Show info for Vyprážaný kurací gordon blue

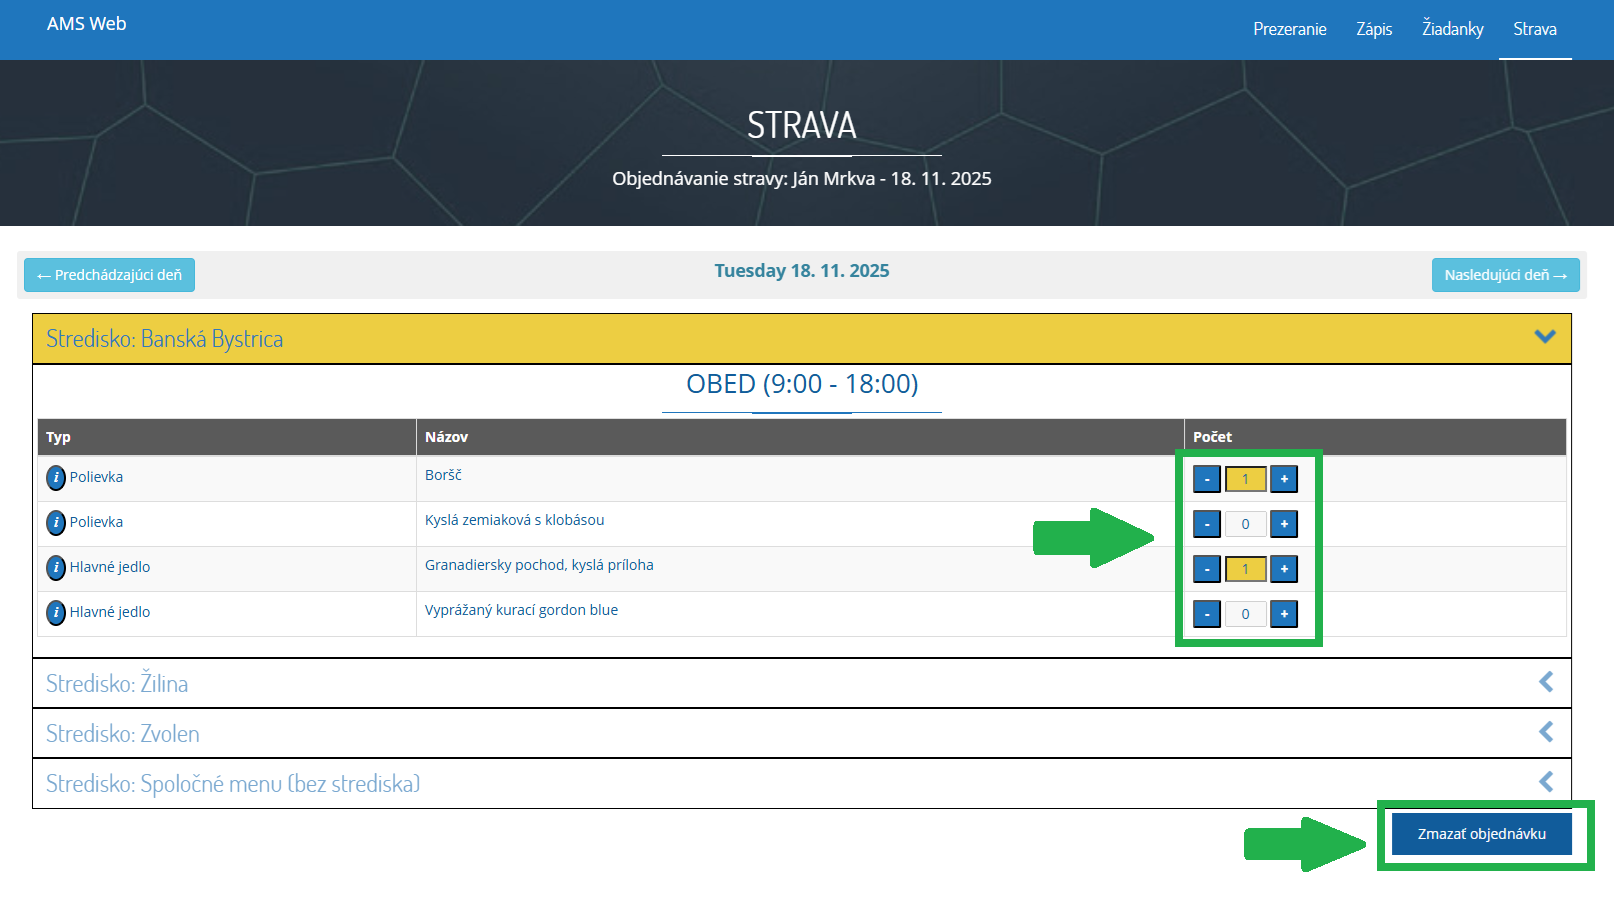[x=56, y=613]
